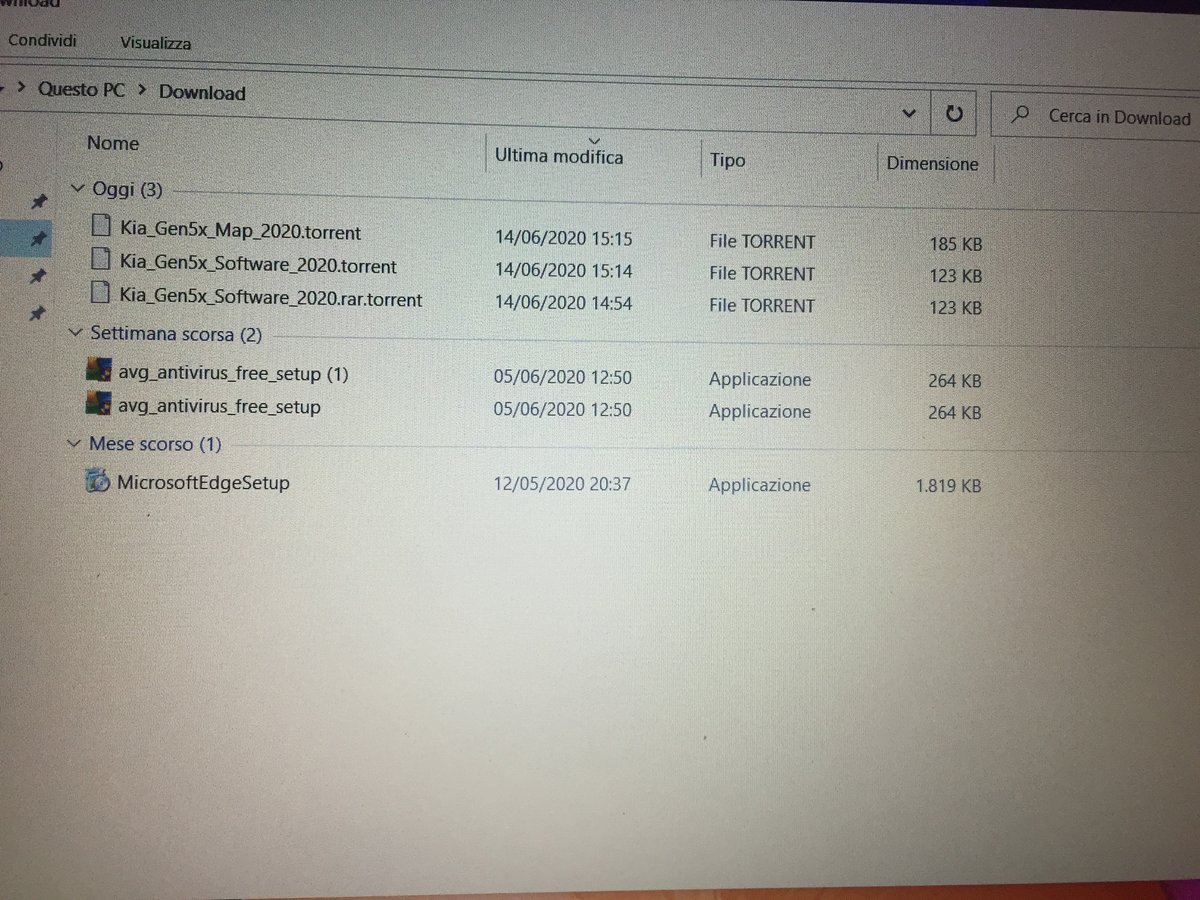Click the third quick access pin icon

coord(37,275)
